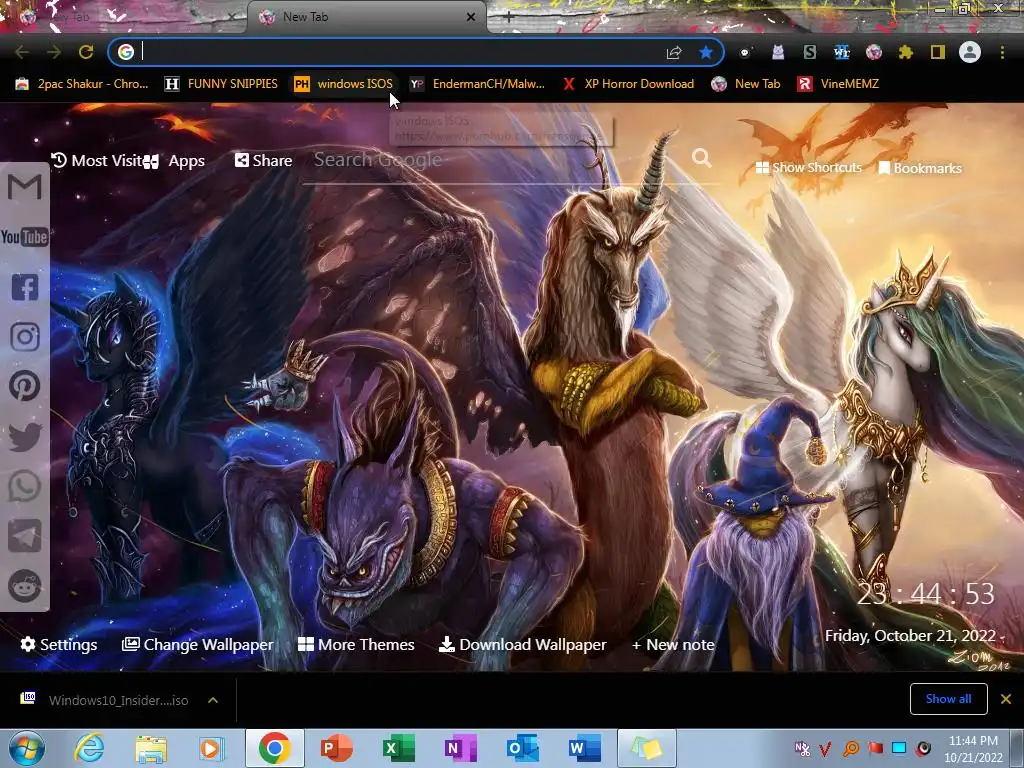Open OneNote from taskbar
Image resolution: width=1024 pixels, height=768 pixels.
pos(460,748)
